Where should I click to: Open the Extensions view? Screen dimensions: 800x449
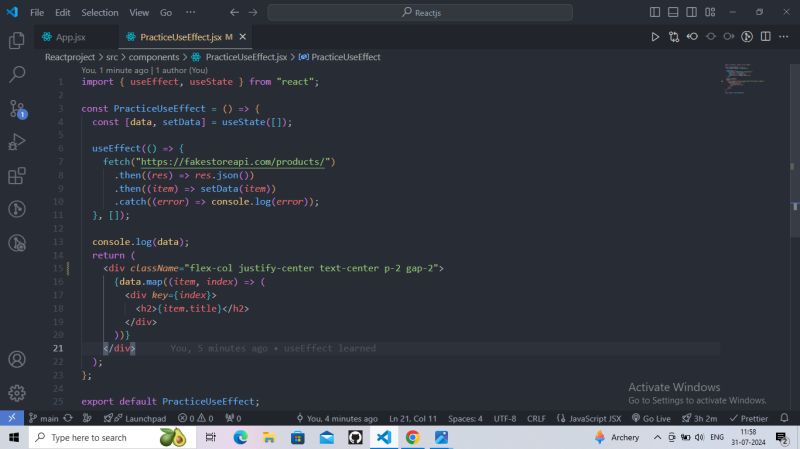coord(16,176)
